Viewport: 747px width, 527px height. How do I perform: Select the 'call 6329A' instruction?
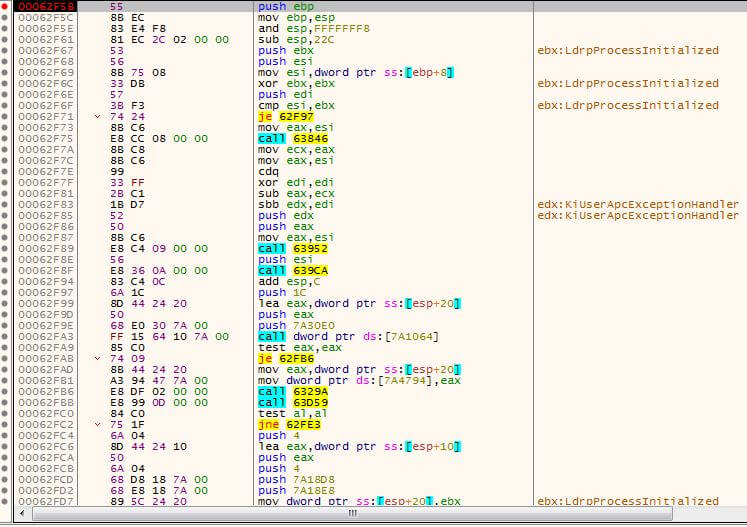point(293,392)
